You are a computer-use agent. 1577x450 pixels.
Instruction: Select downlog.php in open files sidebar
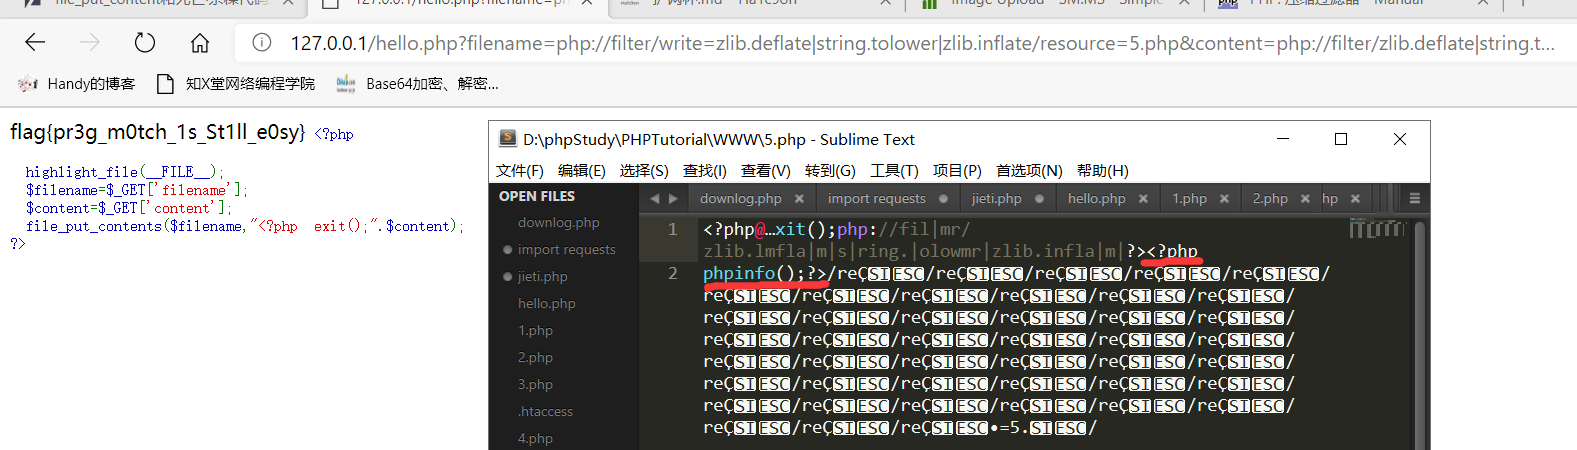(559, 222)
